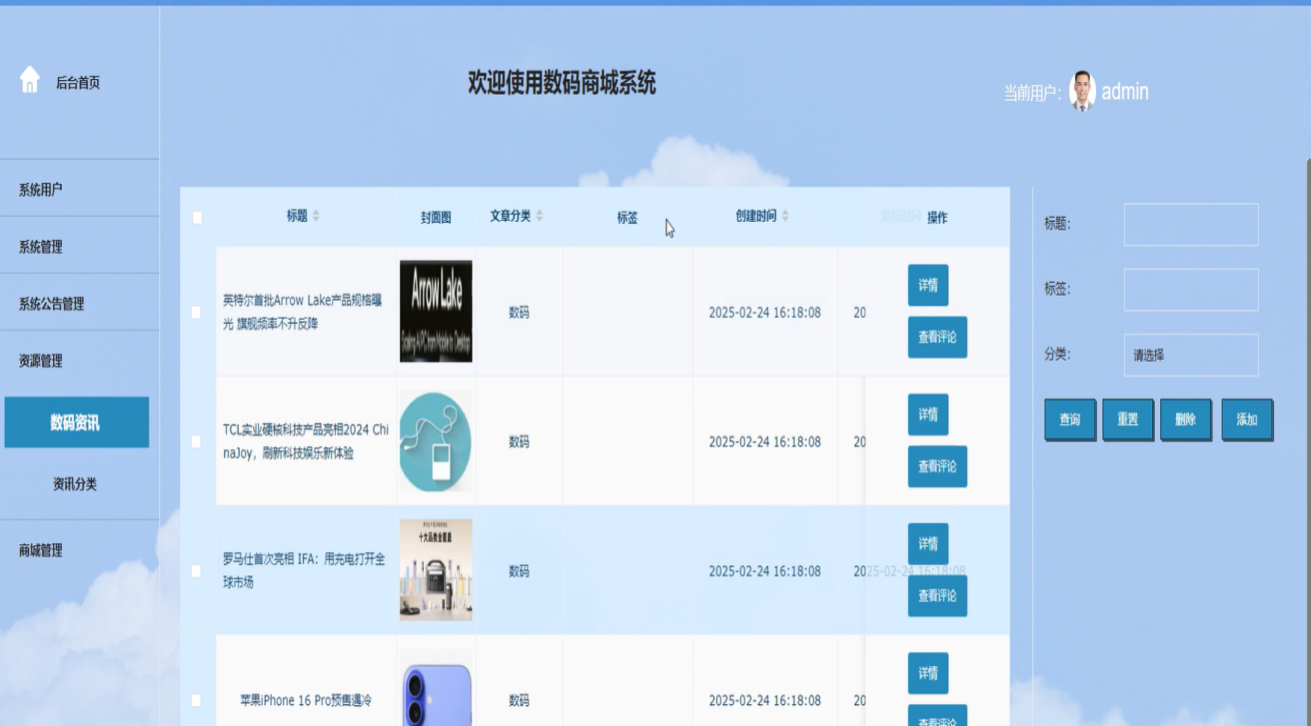Click 查看评论 for the 罗马仕 article
This screenshot has width=1311, height=726.
(x=937, y=596)
